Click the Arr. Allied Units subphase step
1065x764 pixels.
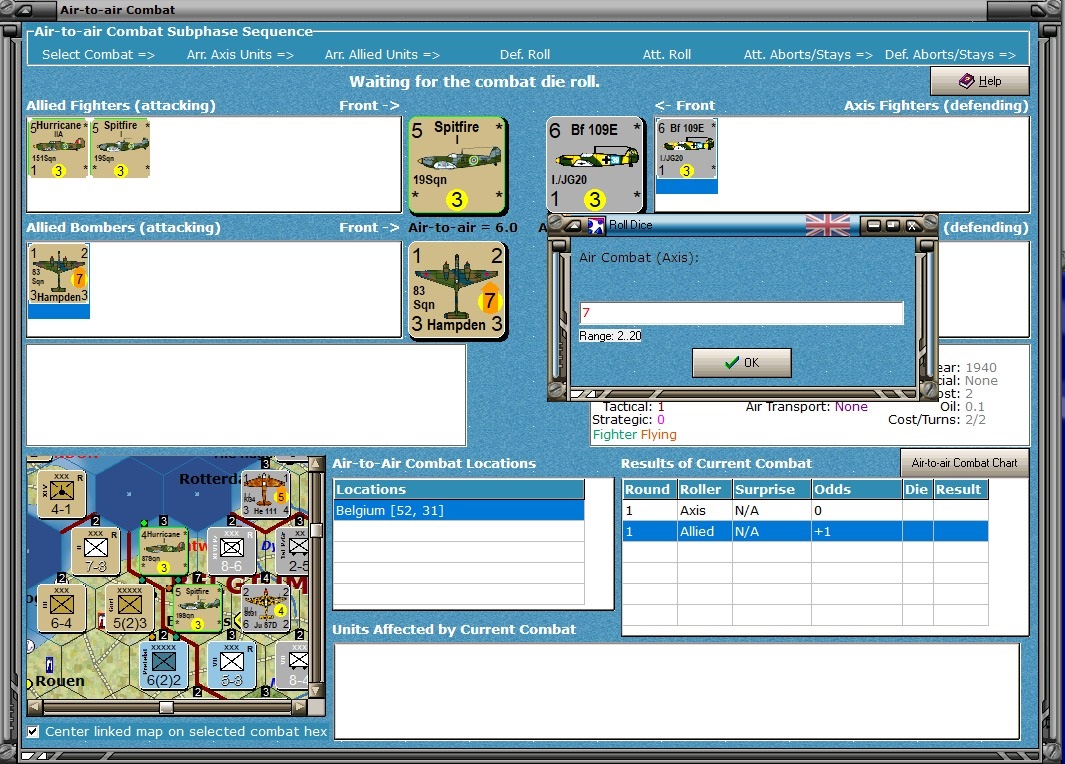coord(382,54)
